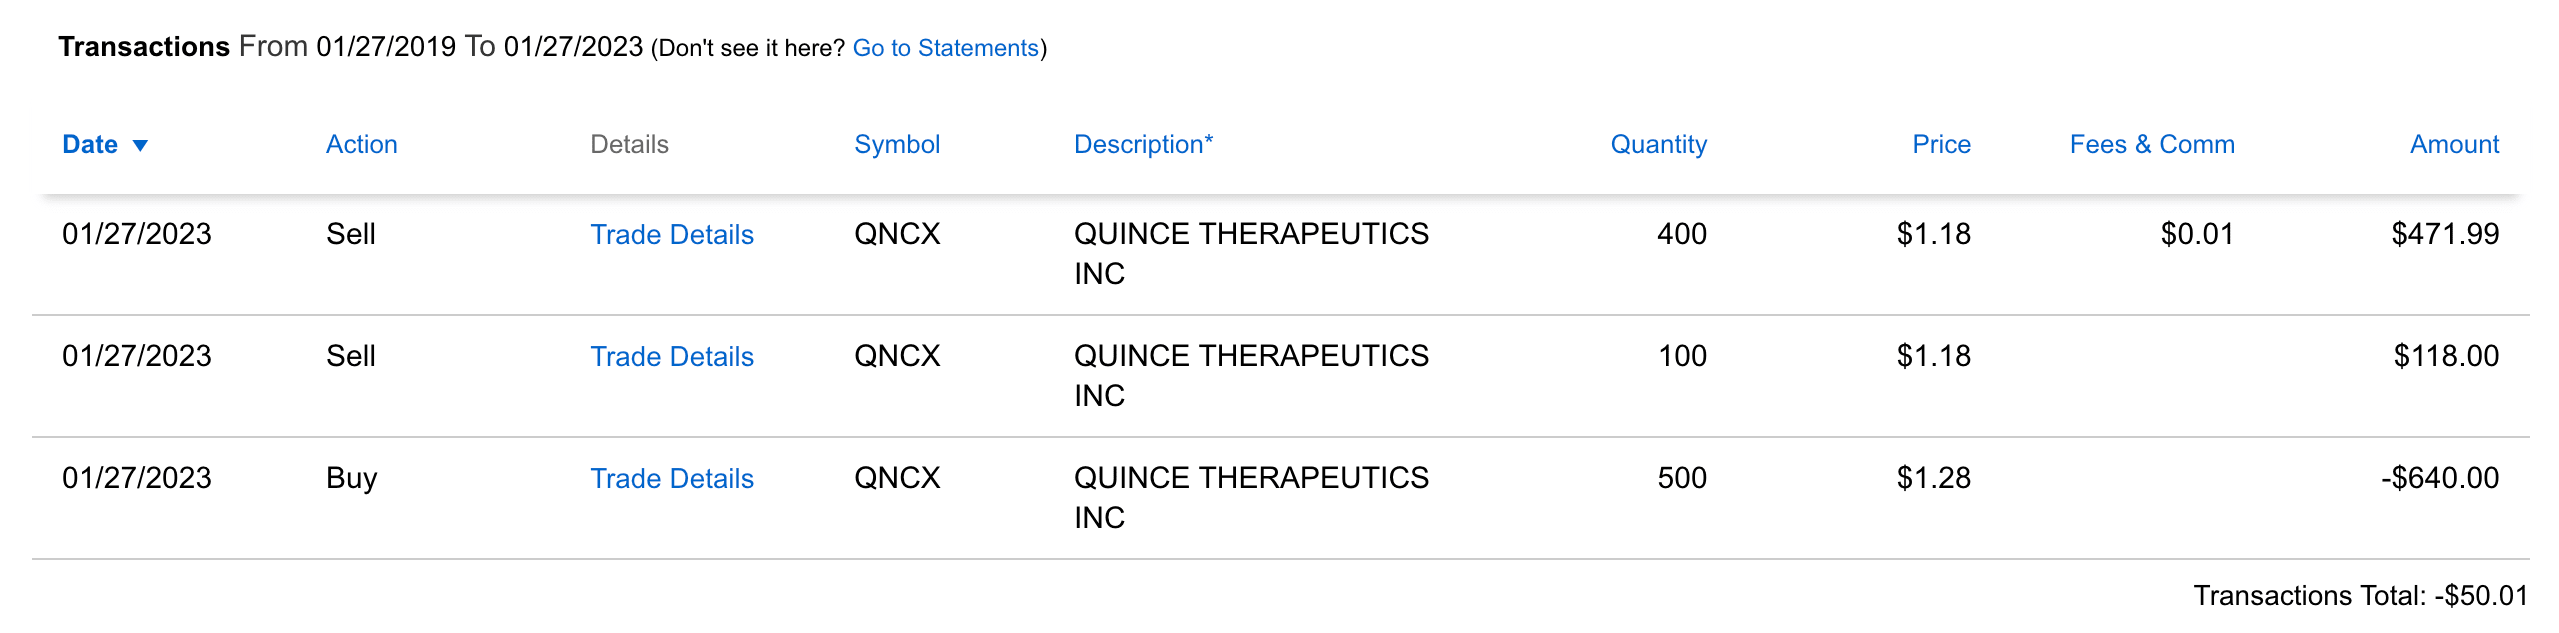Click QNCX symbol in the Buy row
This screenshot has width=2559, height=633.
[x=896, y=478]
